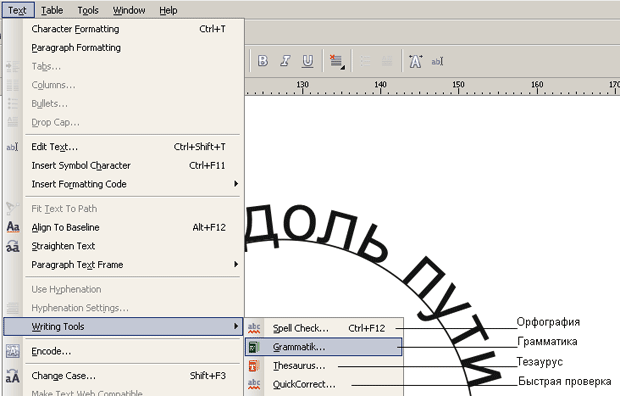The height and width of the screenshot is (396, 620).
Task: Click the 'Грамматика' label
Action: (547, 341)
